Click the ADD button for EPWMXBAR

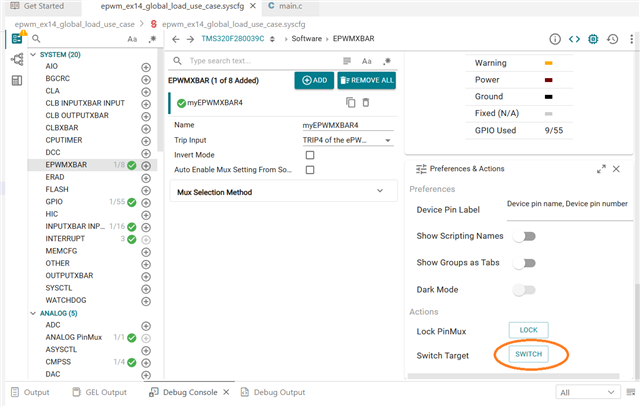pos(314,80)
